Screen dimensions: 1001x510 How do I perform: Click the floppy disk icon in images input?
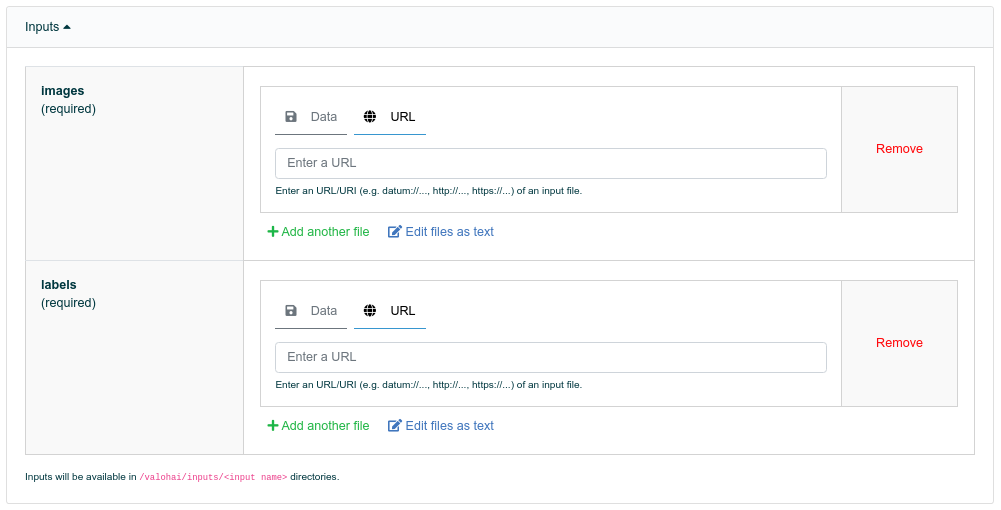tap(291, 117)
